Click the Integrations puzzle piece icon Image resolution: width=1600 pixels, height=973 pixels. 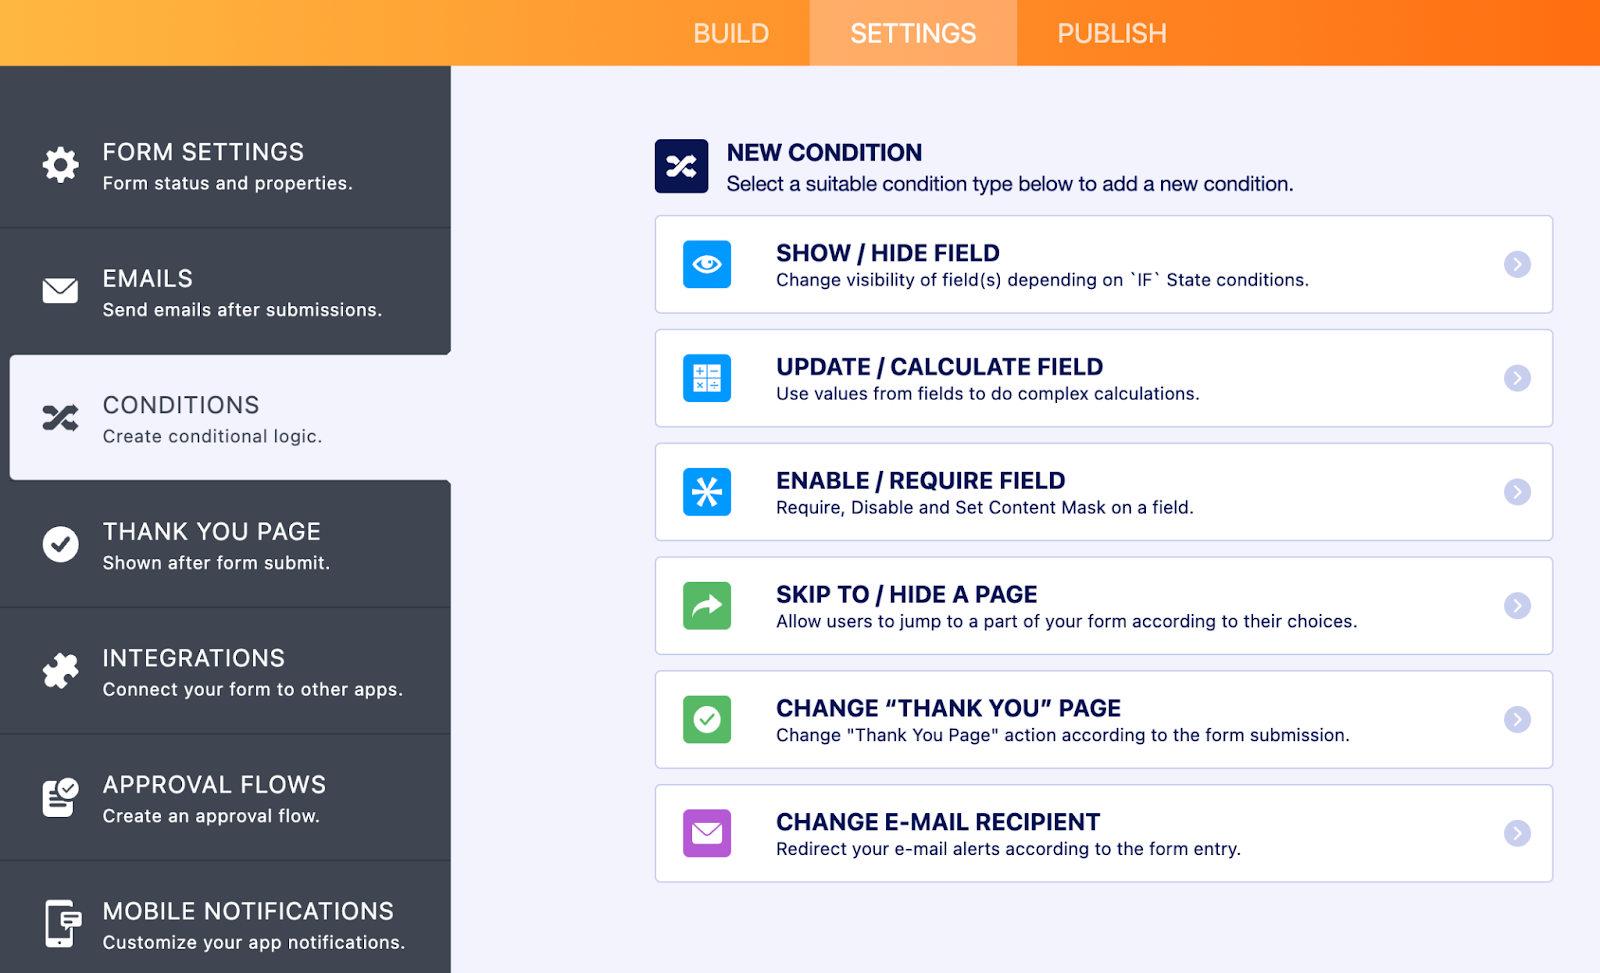point(60,671)
